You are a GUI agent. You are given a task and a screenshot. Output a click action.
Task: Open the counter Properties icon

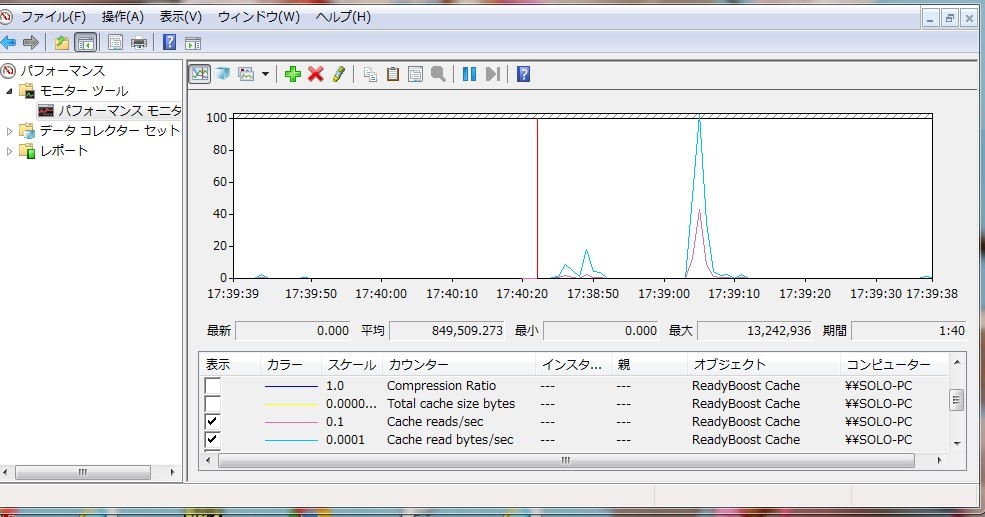pos(415,74)
